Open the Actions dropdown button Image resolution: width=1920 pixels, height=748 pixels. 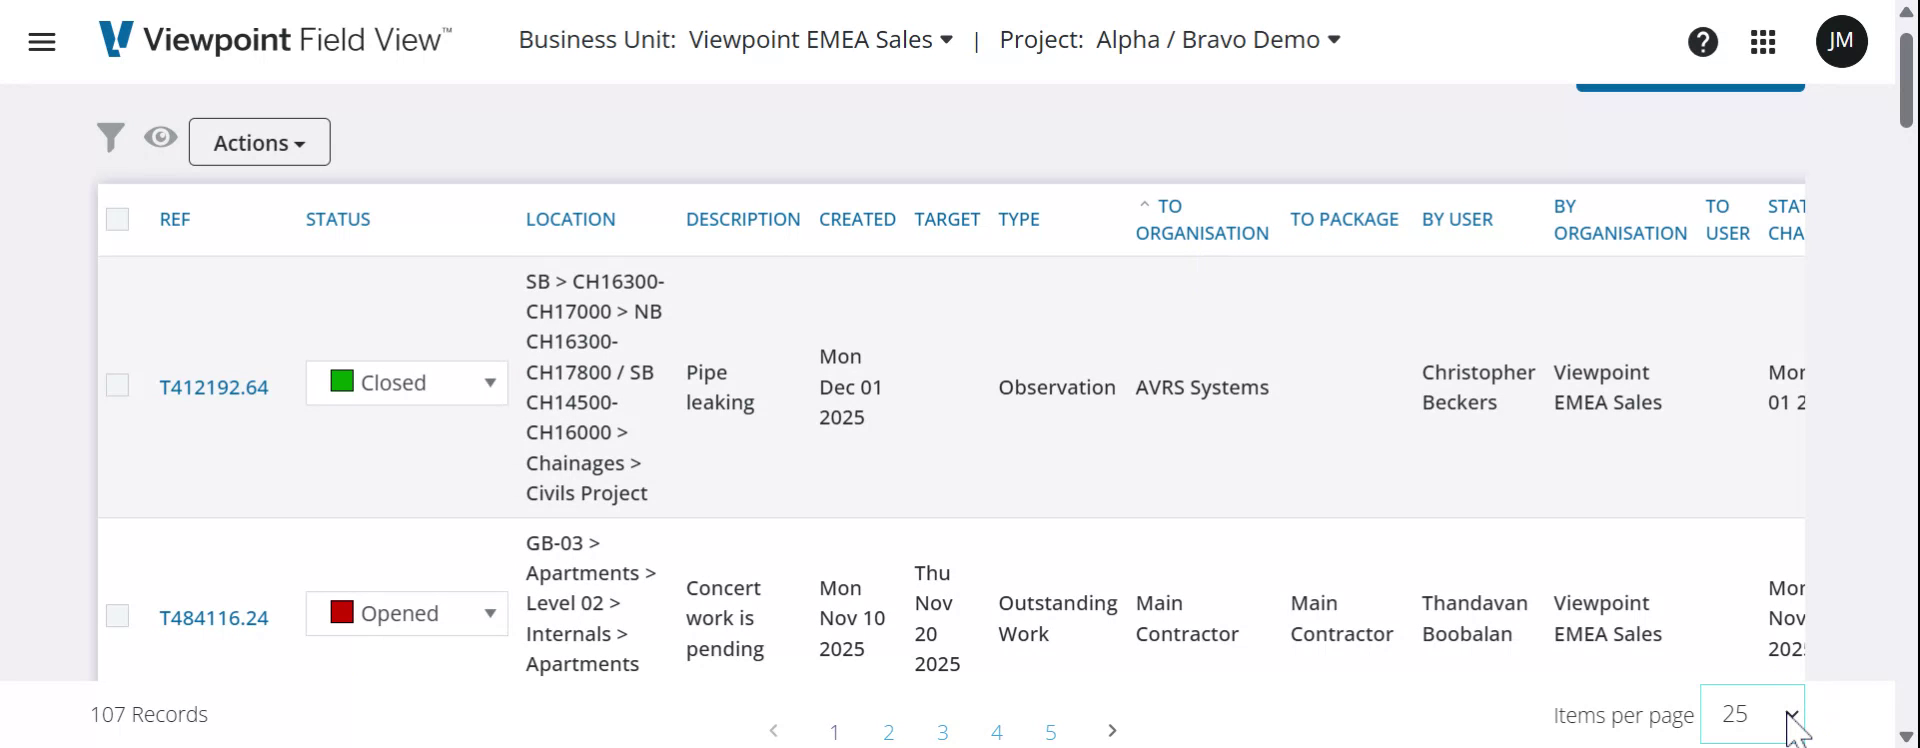point(260,142)
